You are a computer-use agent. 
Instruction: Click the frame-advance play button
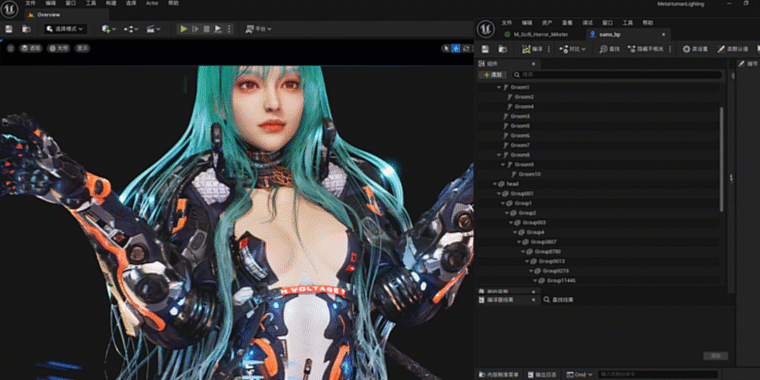[195, 29]
